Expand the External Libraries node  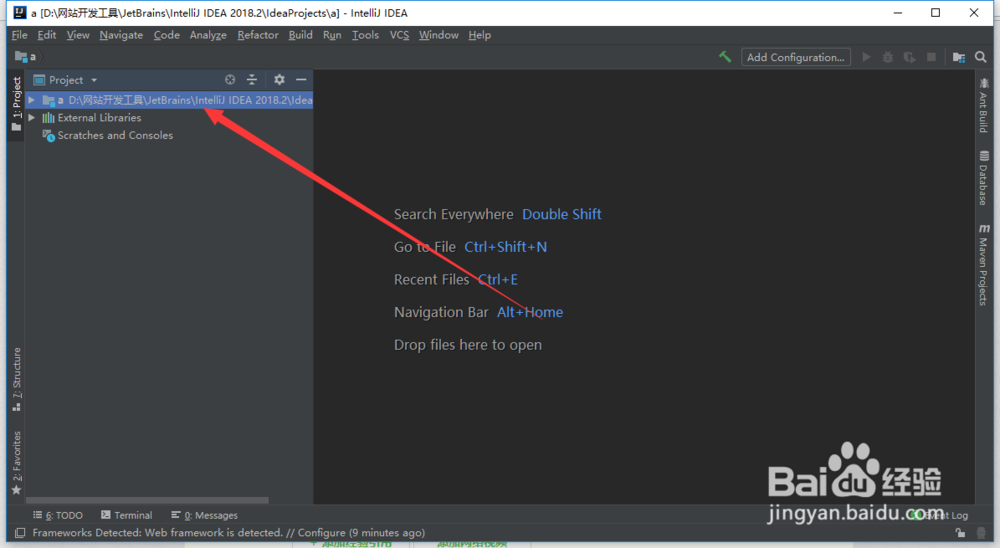(x=31, y=117)
